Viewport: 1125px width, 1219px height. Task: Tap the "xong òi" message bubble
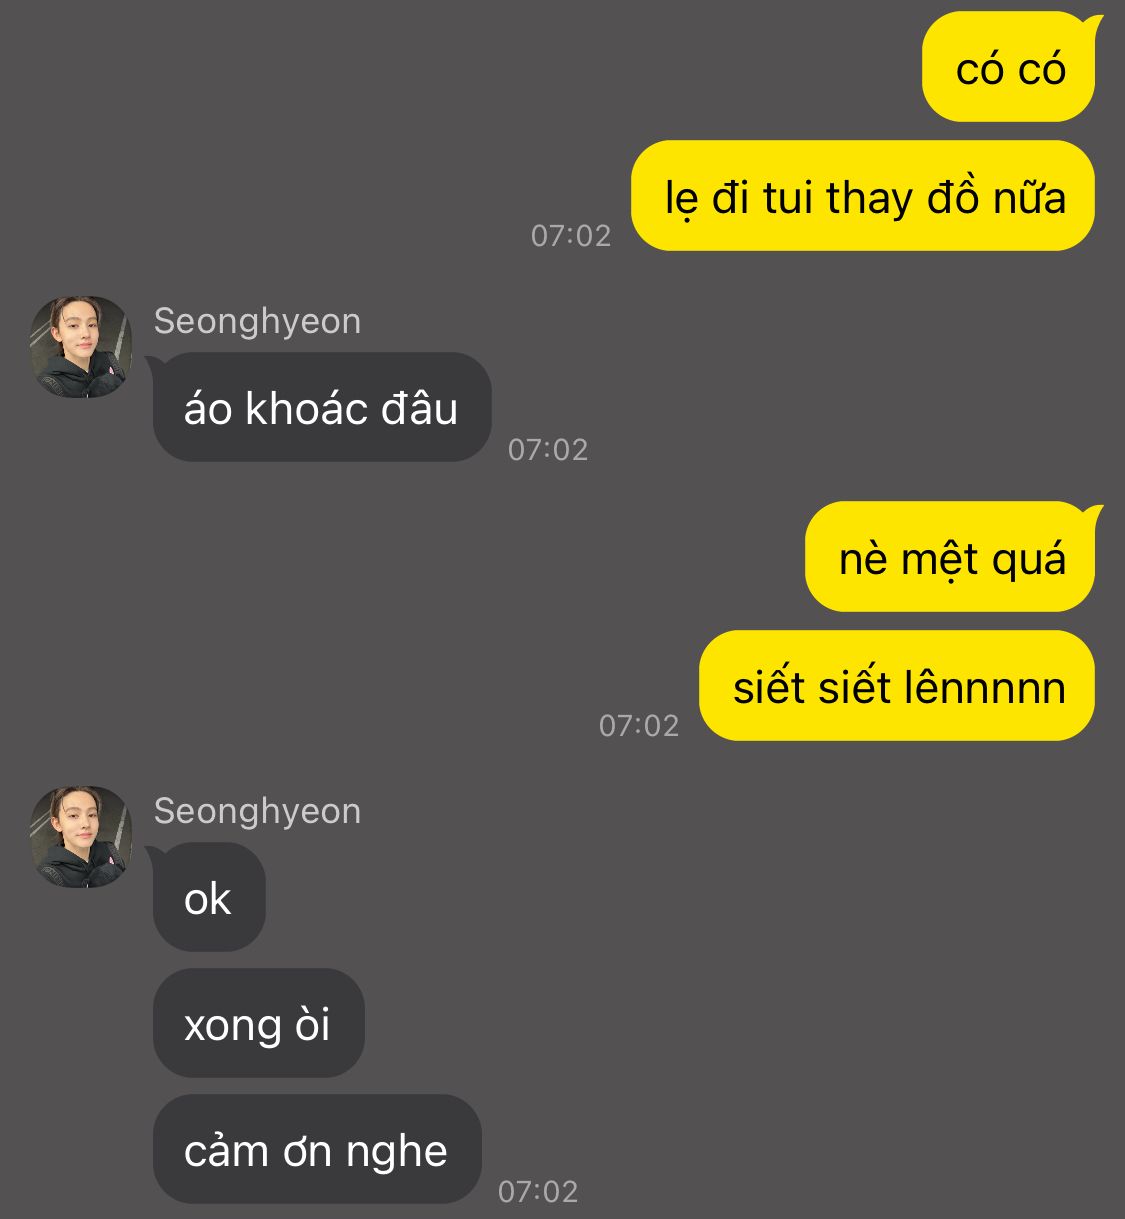pyautogui.click(x=257, y=1024)
